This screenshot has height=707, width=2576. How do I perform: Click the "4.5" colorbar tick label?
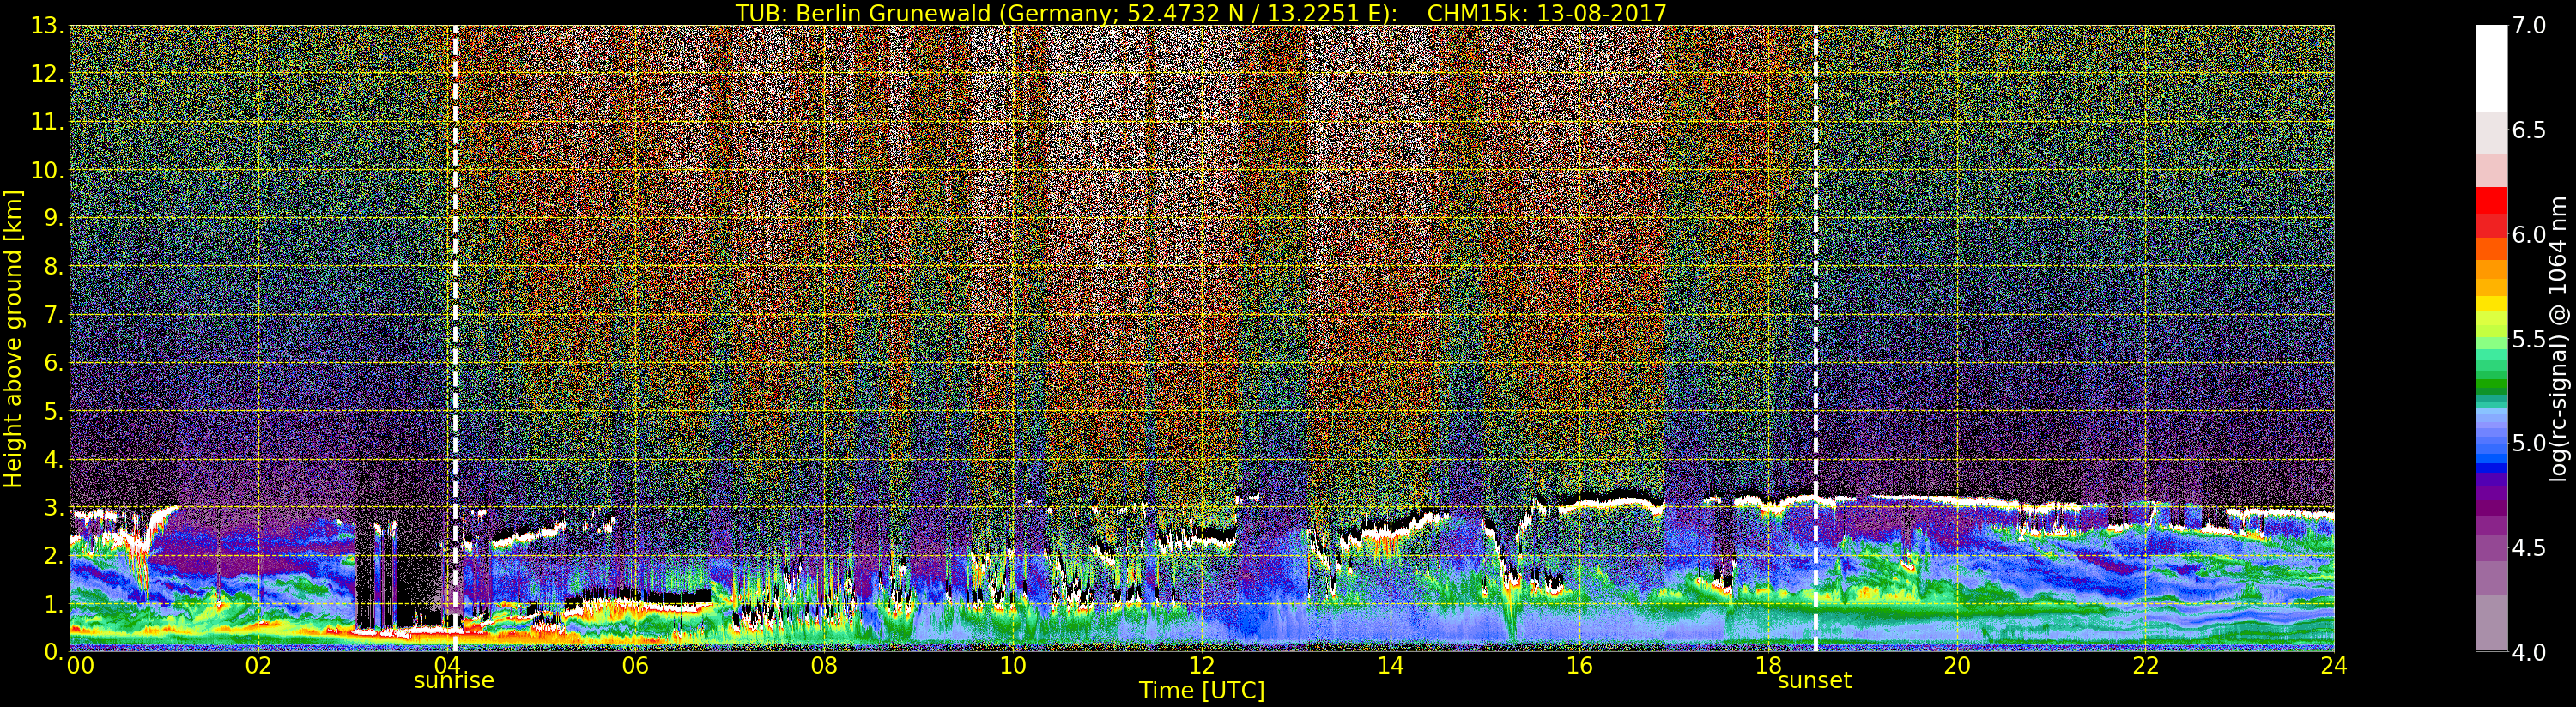click(x=2530, y=548)
